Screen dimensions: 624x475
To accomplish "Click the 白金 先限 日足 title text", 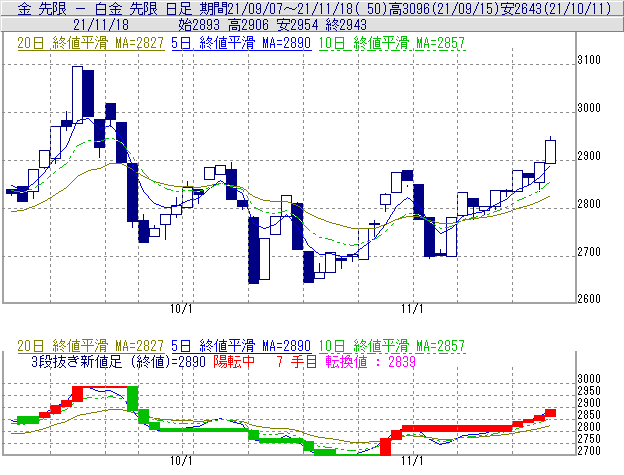I will pyautogui.click(x=143, y=8).
